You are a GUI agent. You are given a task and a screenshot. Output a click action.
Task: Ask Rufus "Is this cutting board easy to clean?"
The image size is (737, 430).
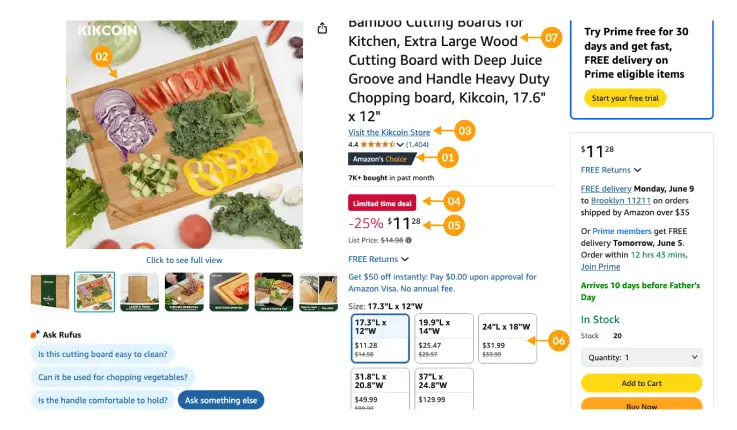[x=102, y=354]
